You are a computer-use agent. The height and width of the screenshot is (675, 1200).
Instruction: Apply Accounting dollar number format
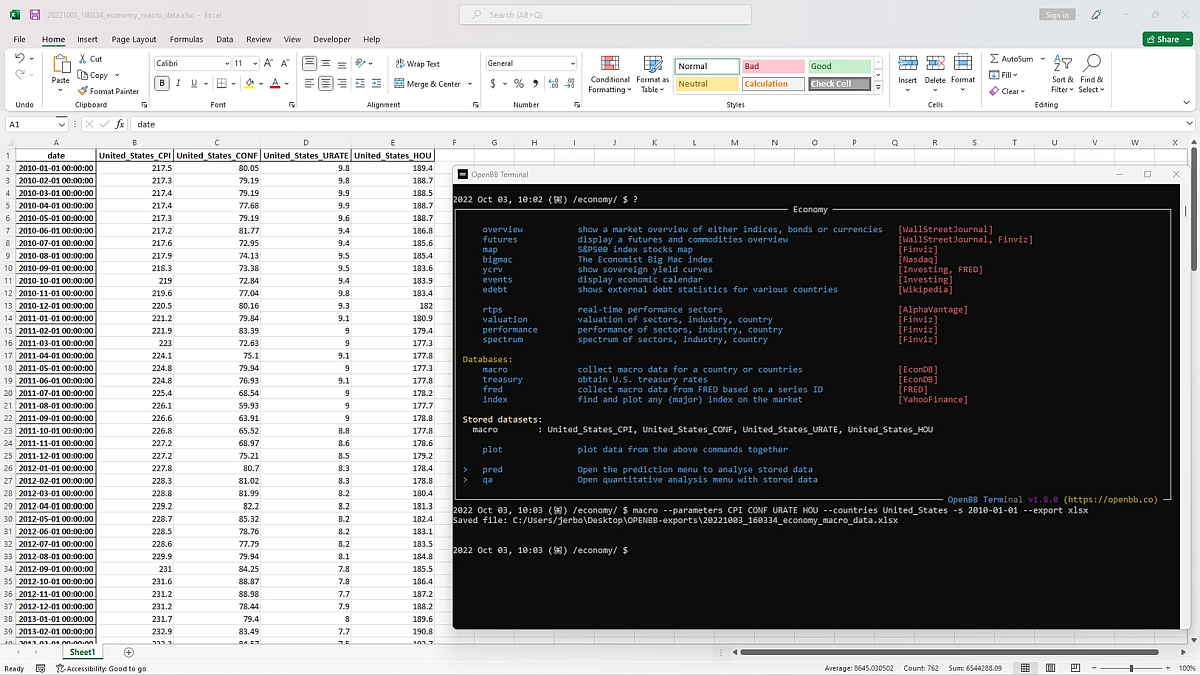pos(494,84)
